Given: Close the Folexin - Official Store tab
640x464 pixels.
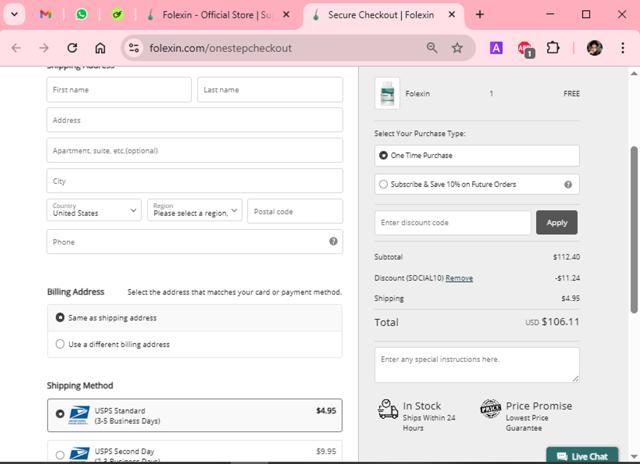Looking at the screenshot, I should coord(287,15).
